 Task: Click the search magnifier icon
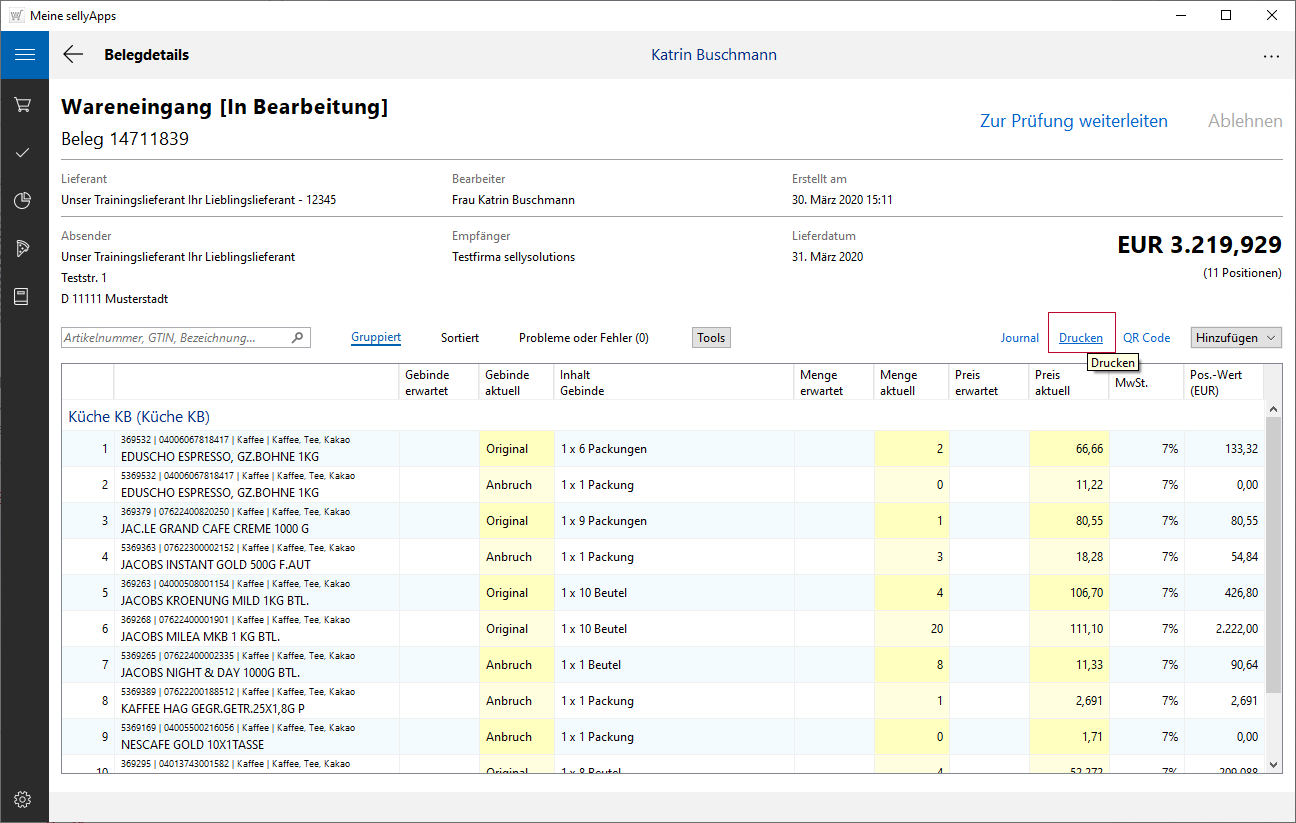pyautogui.click(x=297, y=338)
